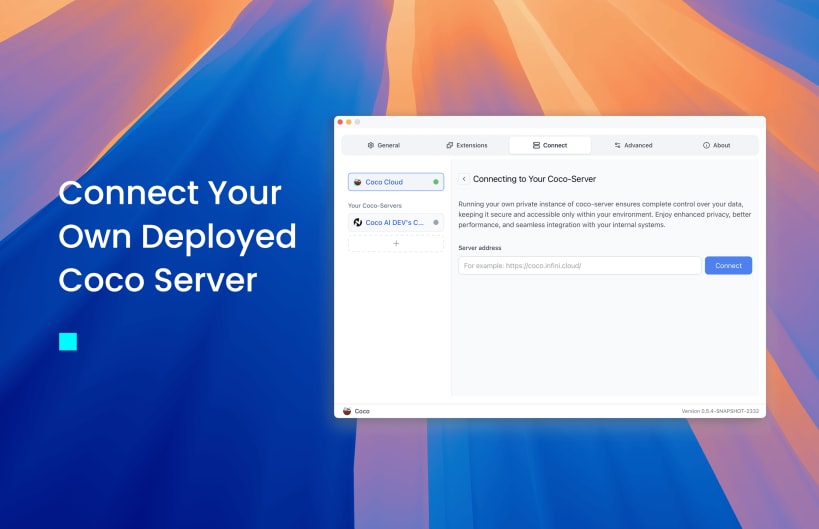
Task: Select the Connect tab
Action: coord(550,145)
